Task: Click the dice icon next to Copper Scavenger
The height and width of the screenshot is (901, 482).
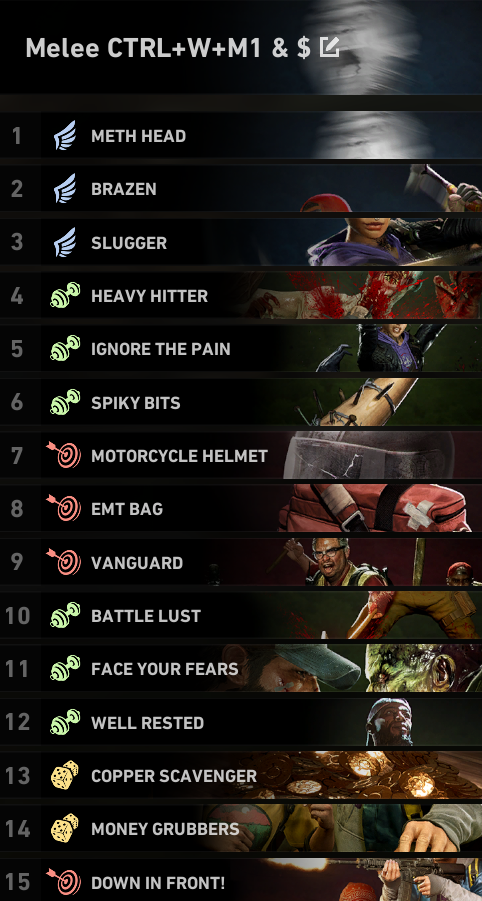Action: [x=65, y=775]
